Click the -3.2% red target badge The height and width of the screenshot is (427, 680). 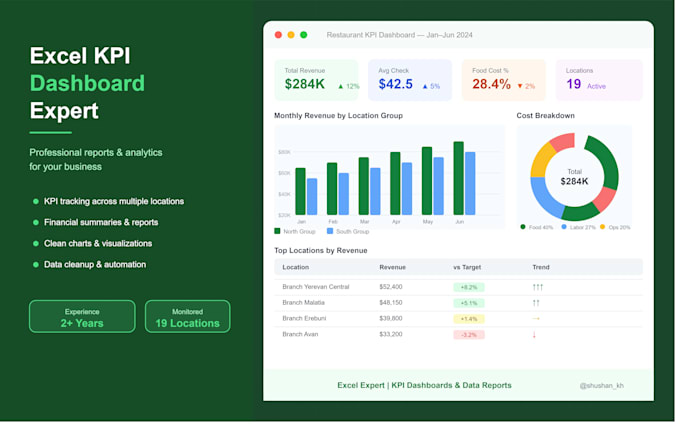tap(469, 335)
